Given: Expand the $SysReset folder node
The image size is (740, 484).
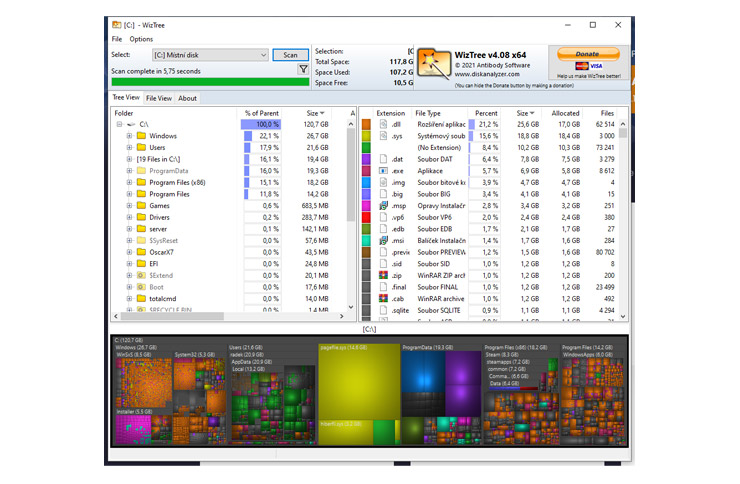Looking at the screenshot, I should click(129, 241).
